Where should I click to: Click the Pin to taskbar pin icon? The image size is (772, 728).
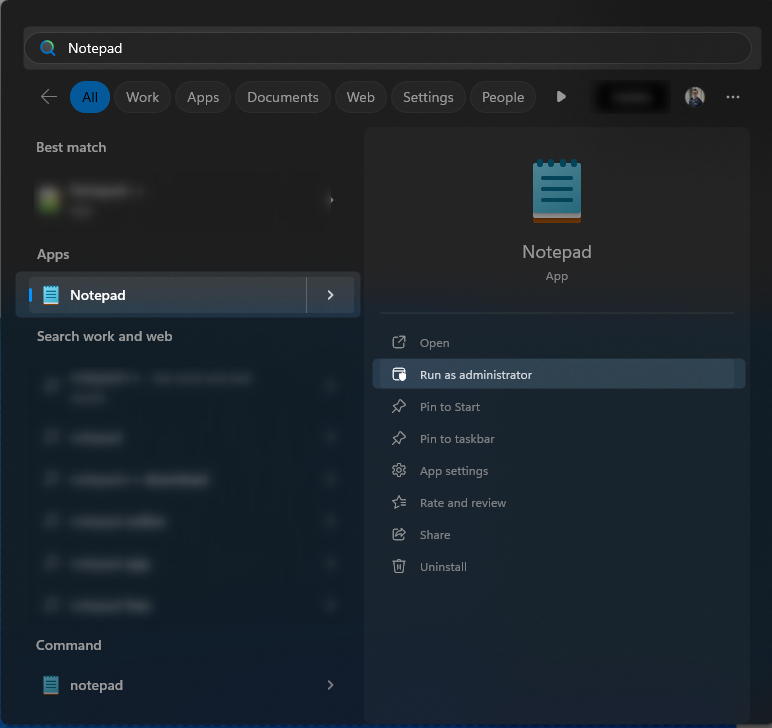tap(399, 438)
